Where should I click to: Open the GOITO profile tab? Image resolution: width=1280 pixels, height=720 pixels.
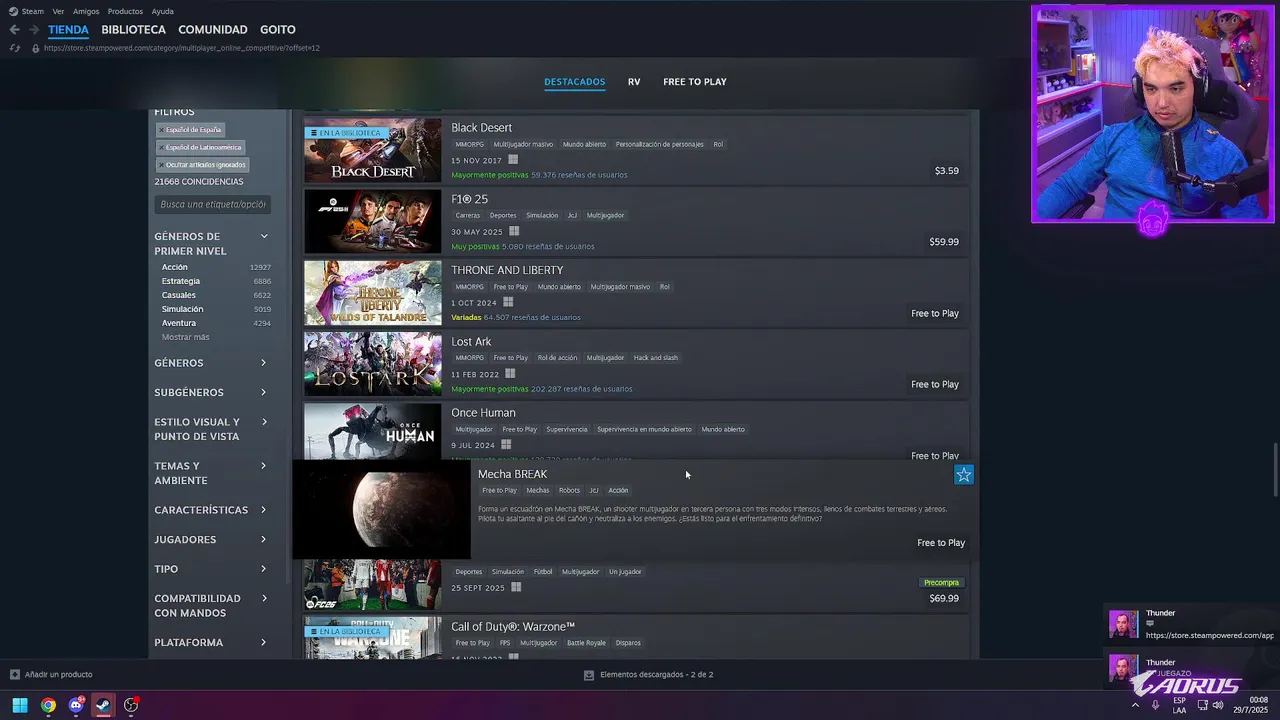277,30
